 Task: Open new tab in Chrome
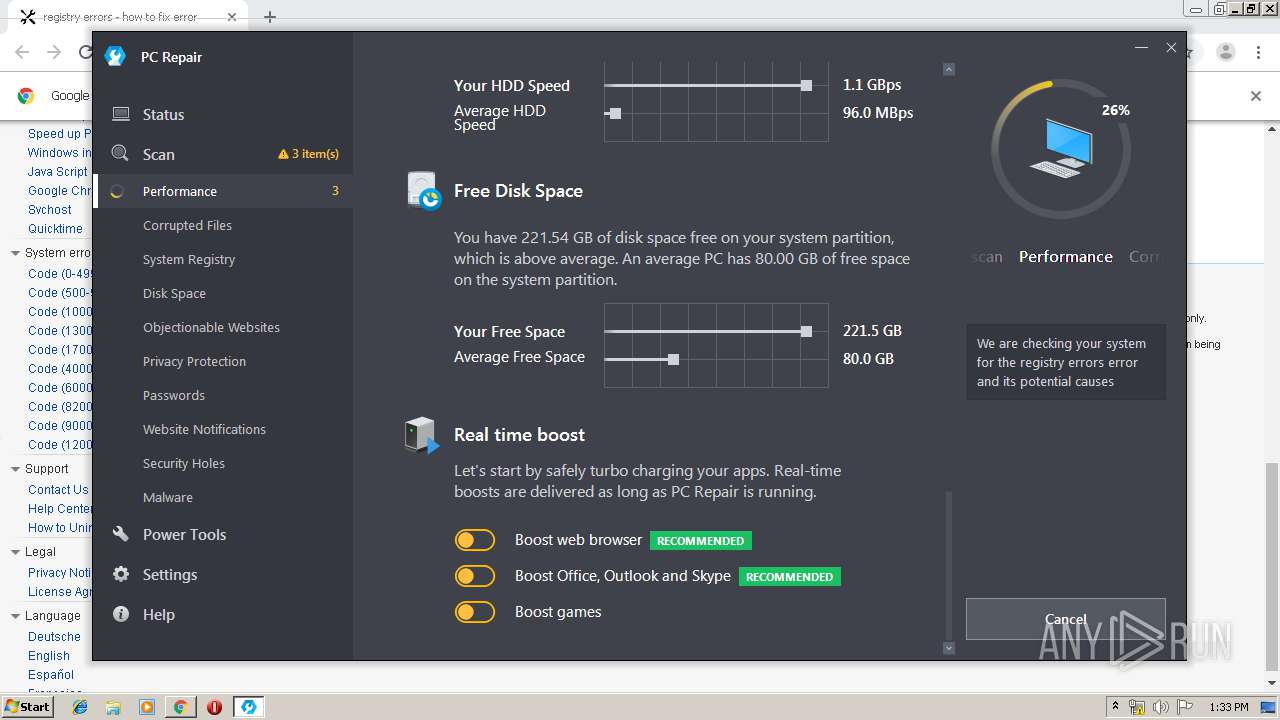pyautogui.click(x=270, y=17)
